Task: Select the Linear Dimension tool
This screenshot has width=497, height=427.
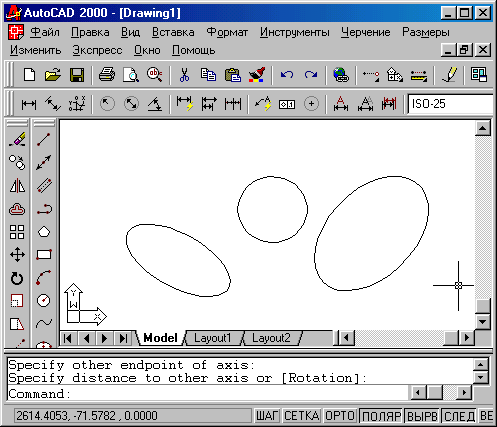Action: [29, 104]
